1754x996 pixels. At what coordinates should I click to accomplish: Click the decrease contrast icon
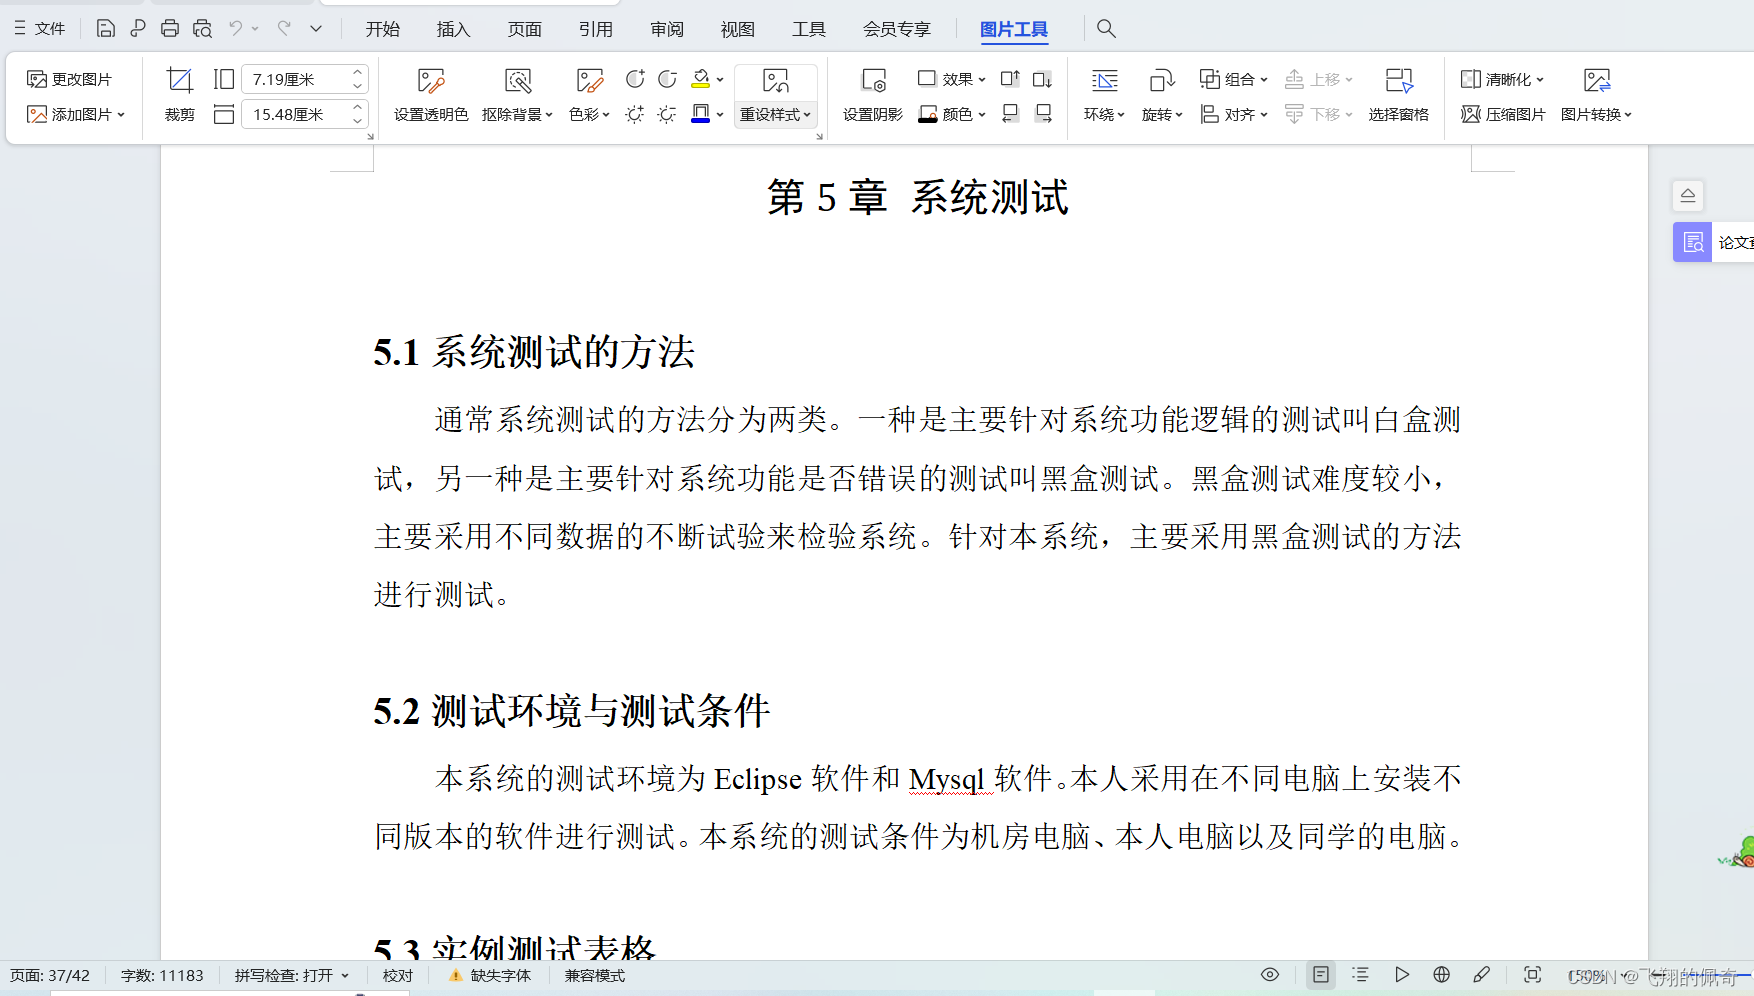pyautogui.click(x=667, y=79)
